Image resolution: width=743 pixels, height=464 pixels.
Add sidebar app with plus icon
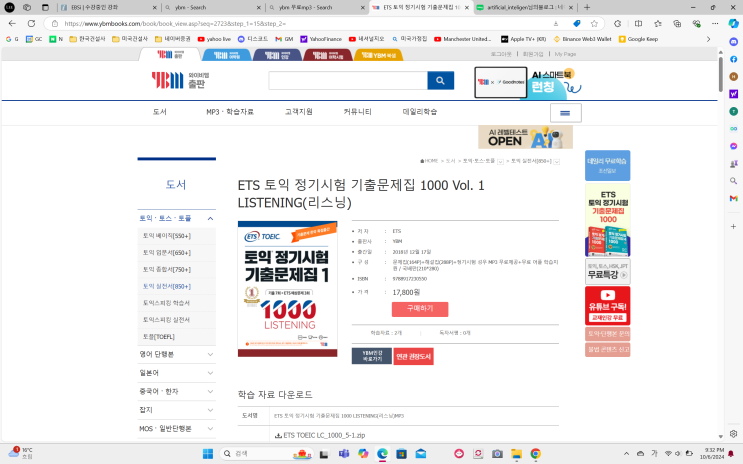(x=734, y=227)
